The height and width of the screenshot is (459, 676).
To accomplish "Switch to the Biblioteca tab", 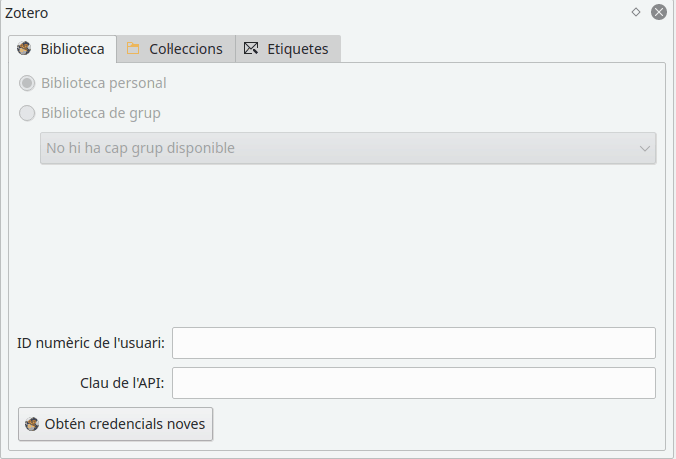I will pyautogui.click(x=63, y=49).
